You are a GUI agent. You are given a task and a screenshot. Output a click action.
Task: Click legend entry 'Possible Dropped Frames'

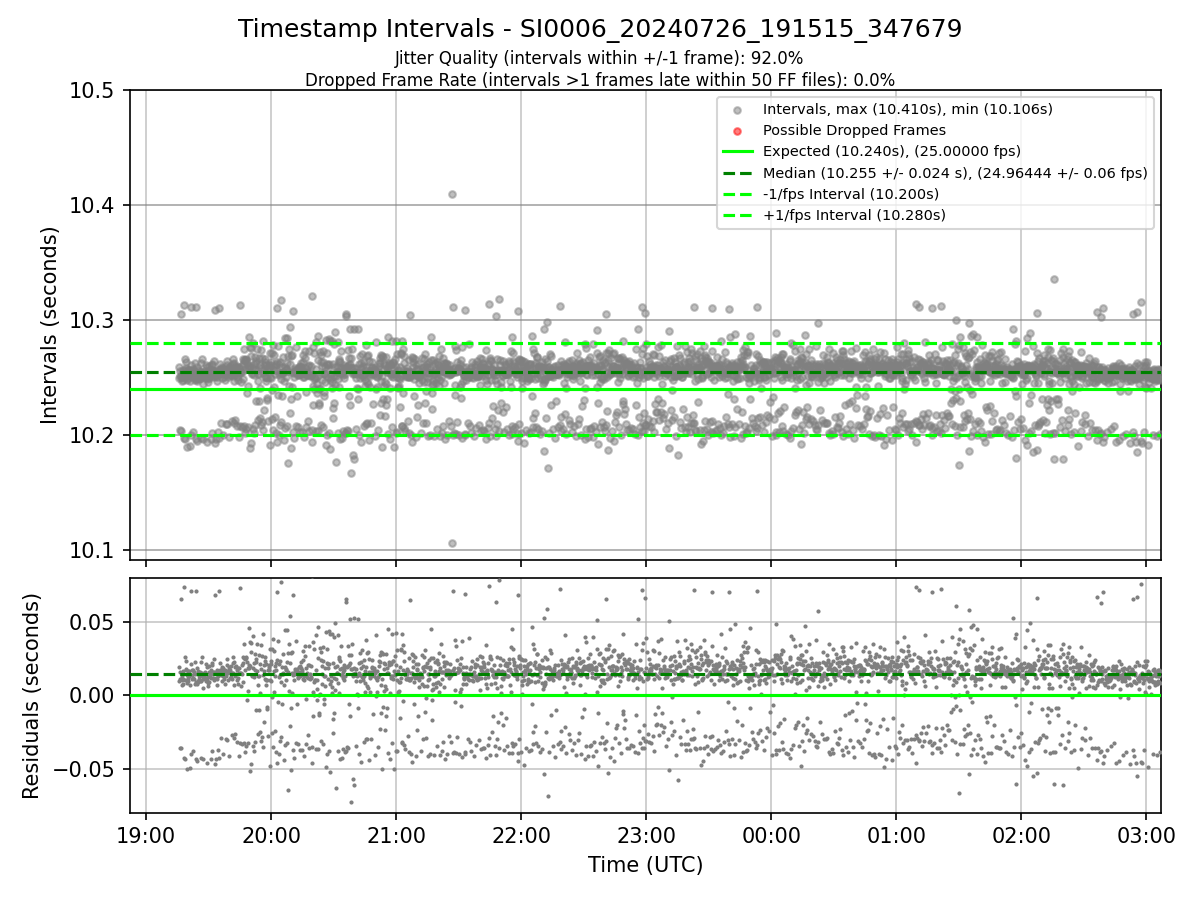point(854,130)
